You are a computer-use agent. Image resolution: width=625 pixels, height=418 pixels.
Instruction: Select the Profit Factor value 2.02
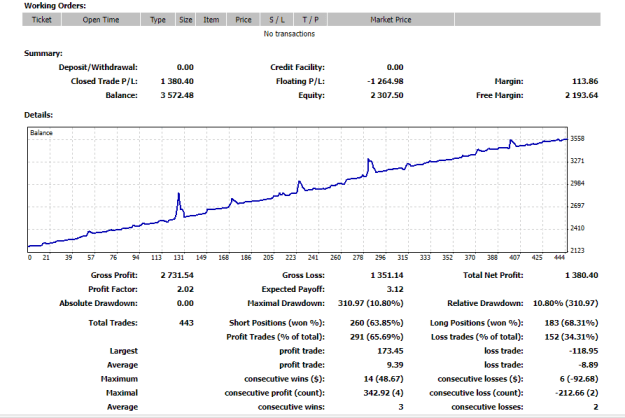(185, 289)
